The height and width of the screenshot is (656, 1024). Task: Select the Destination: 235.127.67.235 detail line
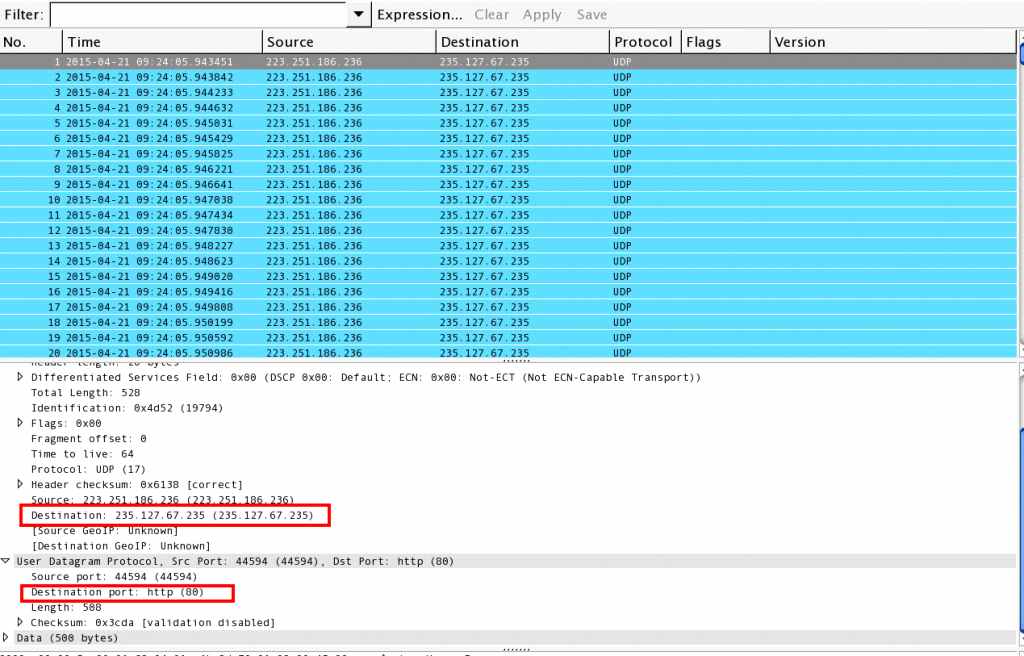pos(172,515)
